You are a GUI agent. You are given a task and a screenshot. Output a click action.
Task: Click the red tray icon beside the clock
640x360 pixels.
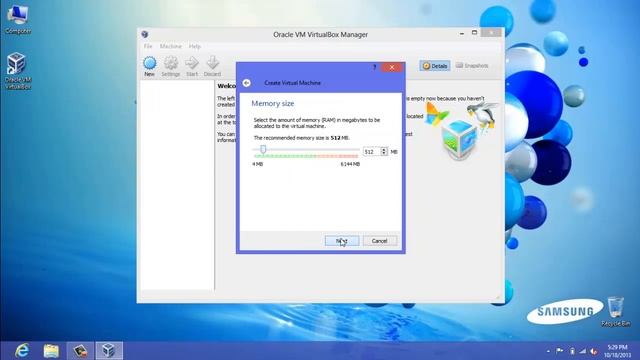pyautogui.click(x=594, y=351)
